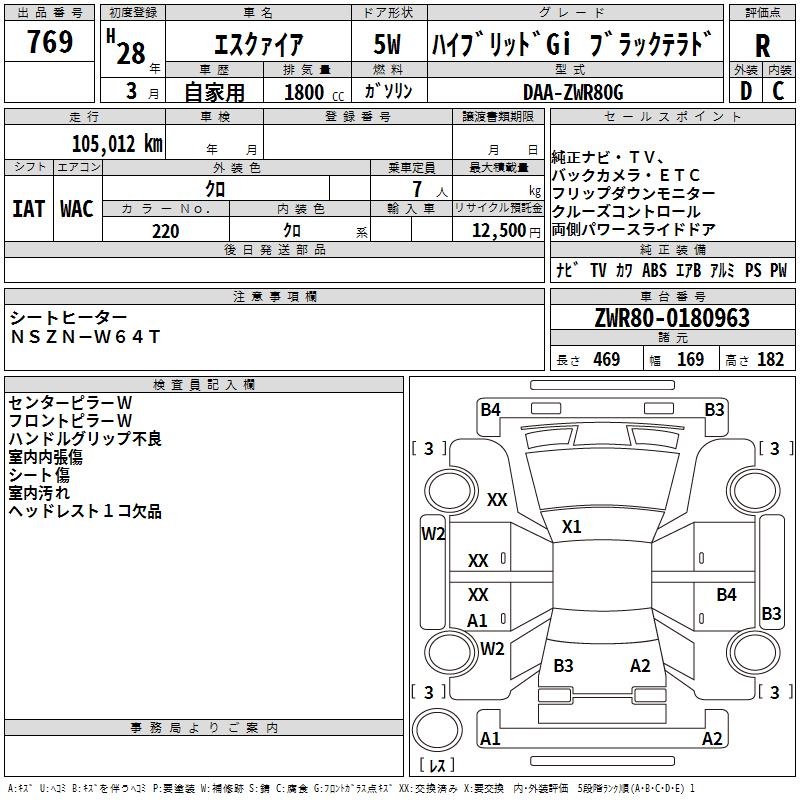Click the model code DAA-ZWR80G
Screen dimensions: 800x800
(x=573, y=93)
